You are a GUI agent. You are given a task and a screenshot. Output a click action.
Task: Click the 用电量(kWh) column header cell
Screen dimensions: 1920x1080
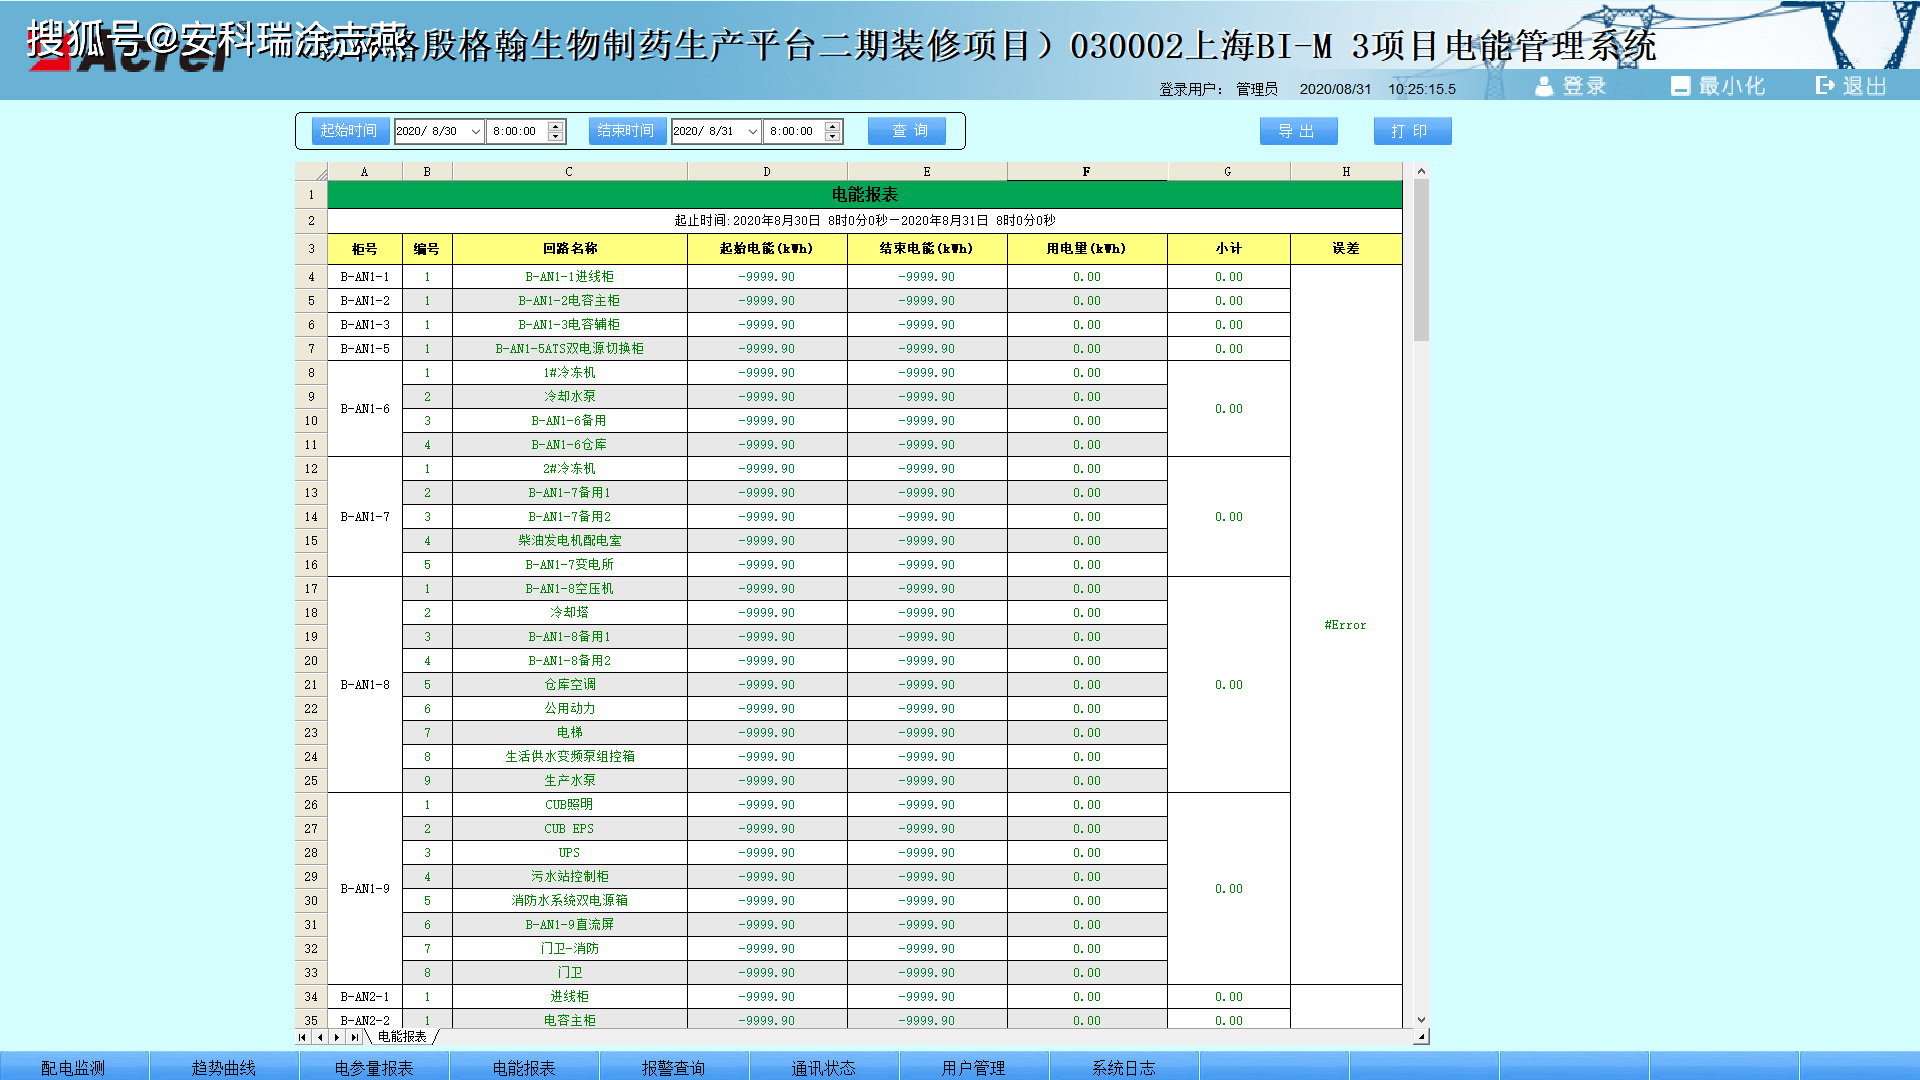[1086, 249]
